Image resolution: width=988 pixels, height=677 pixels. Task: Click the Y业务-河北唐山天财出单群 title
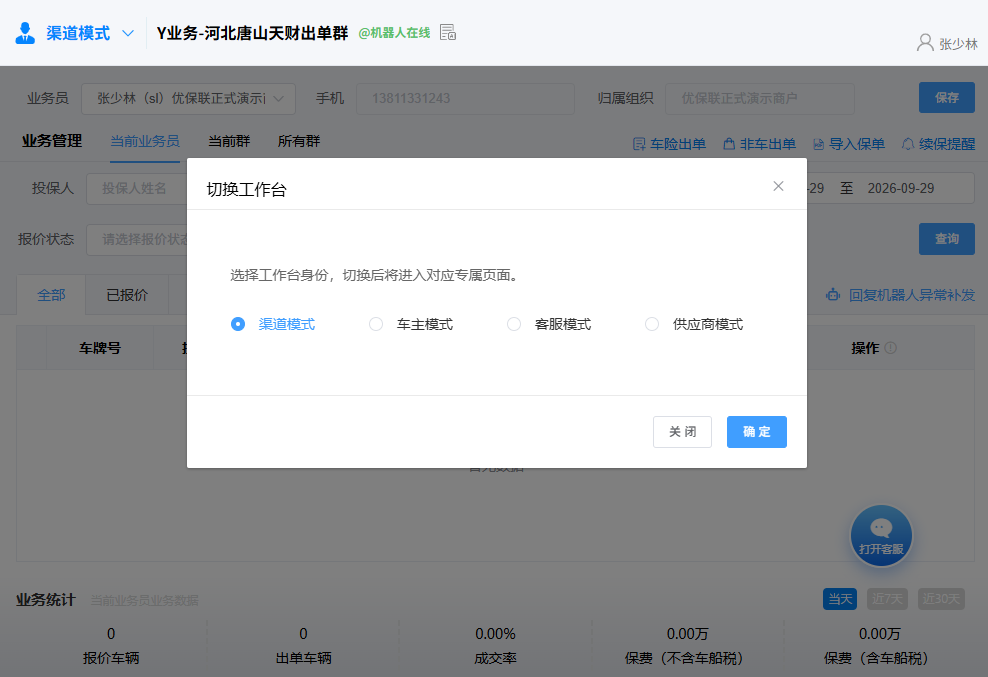tap(252, 33)
